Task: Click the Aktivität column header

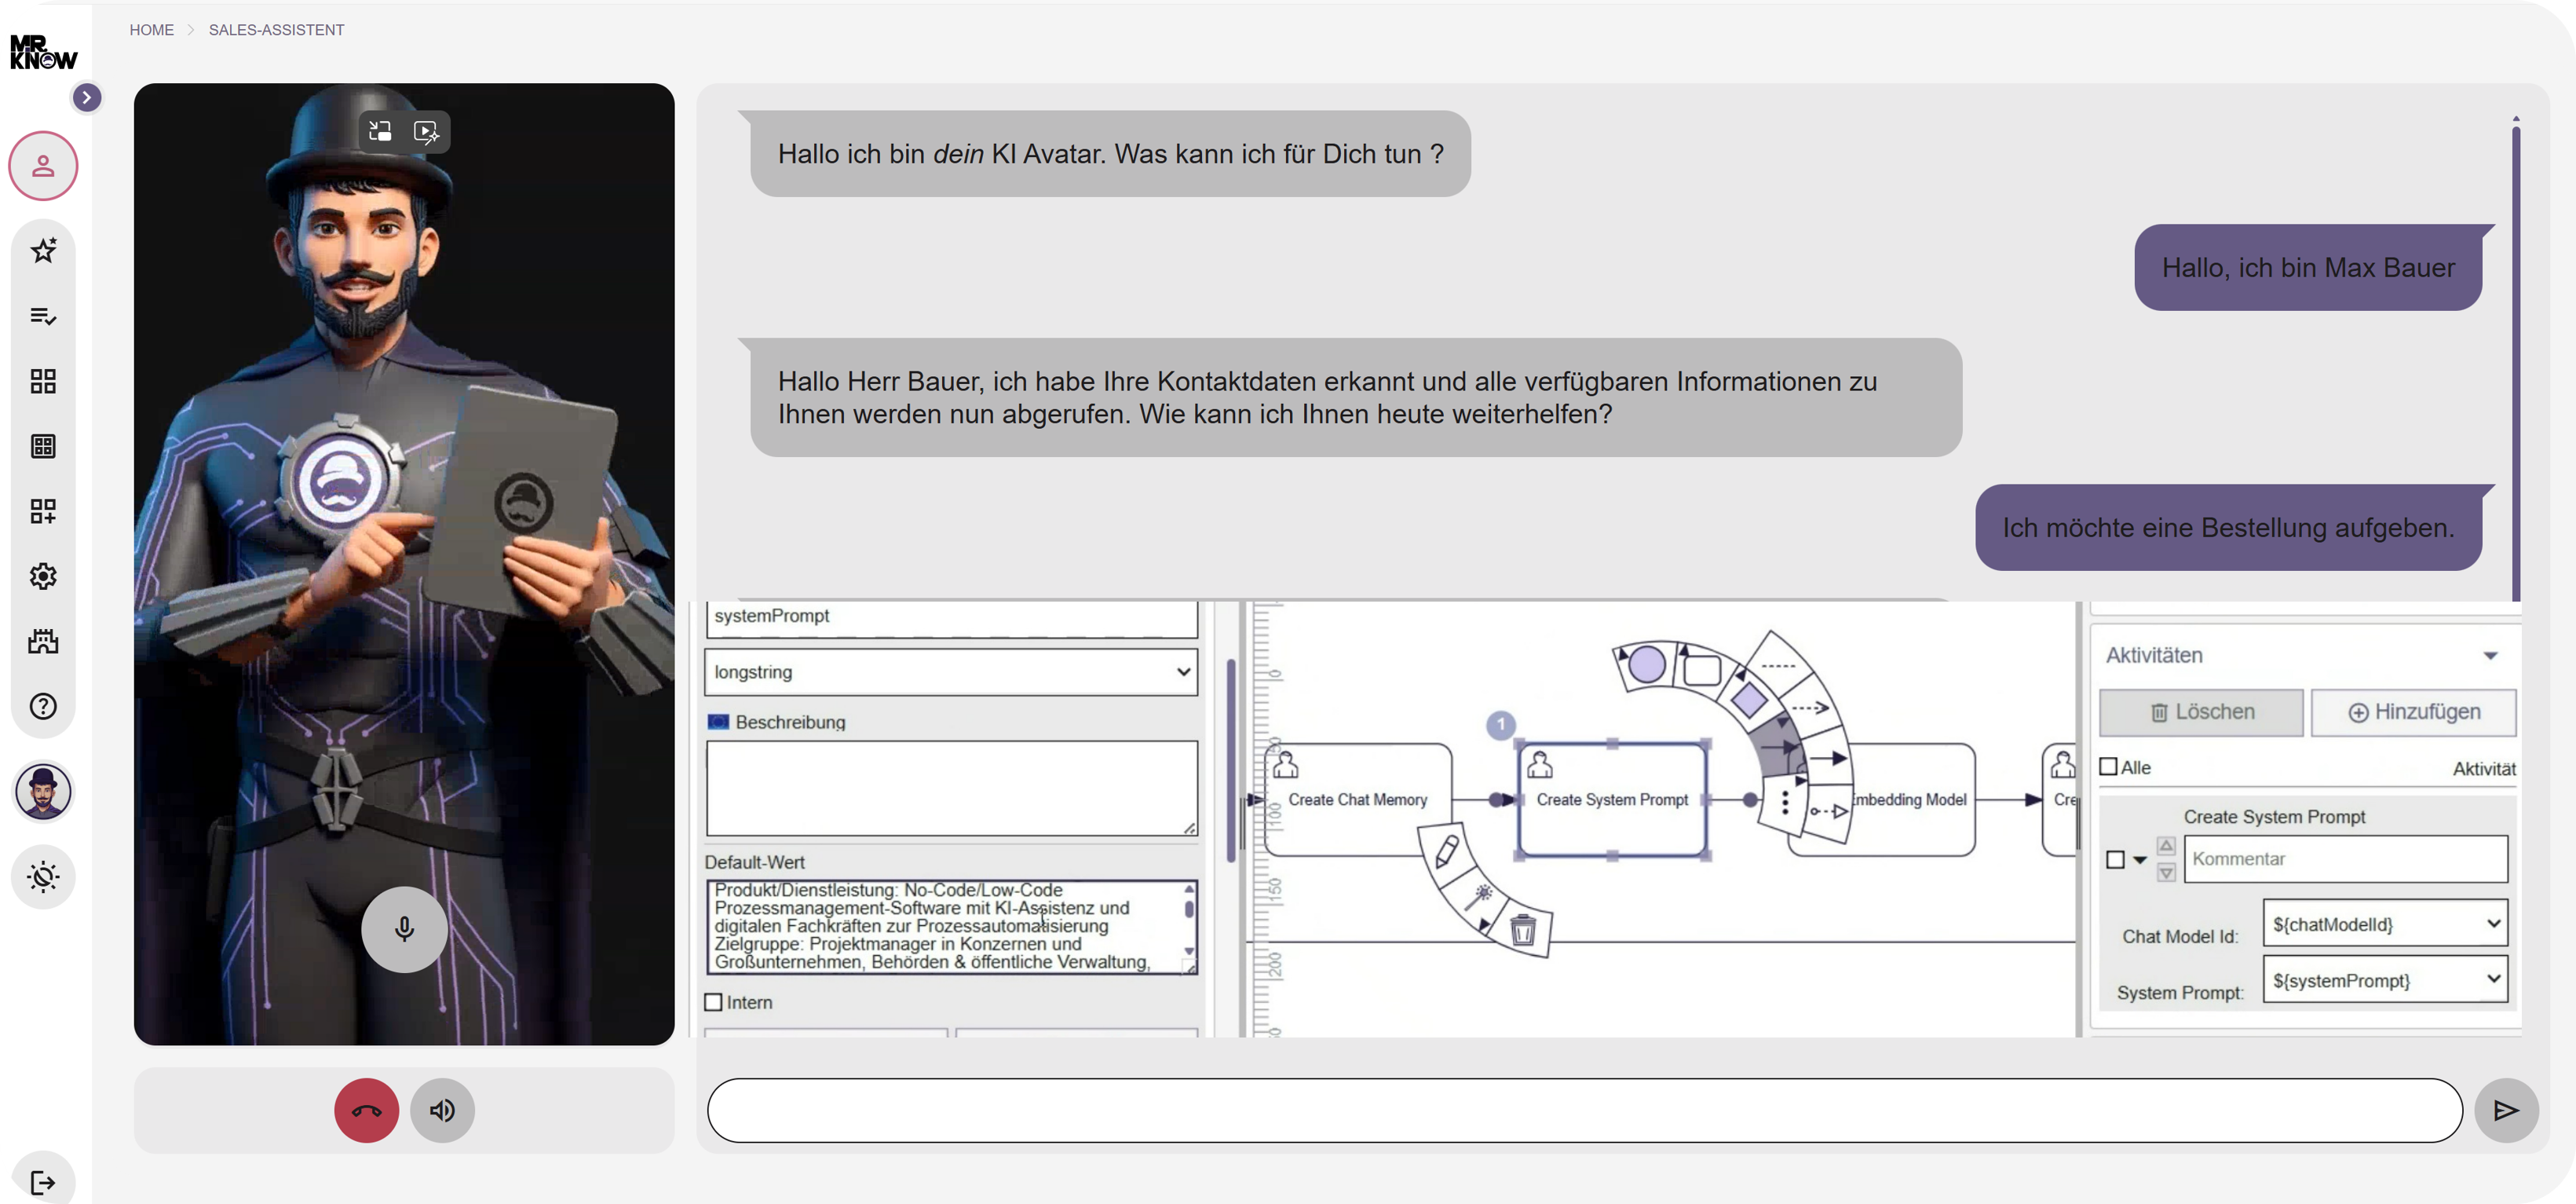Action: tap(2484, 768)
